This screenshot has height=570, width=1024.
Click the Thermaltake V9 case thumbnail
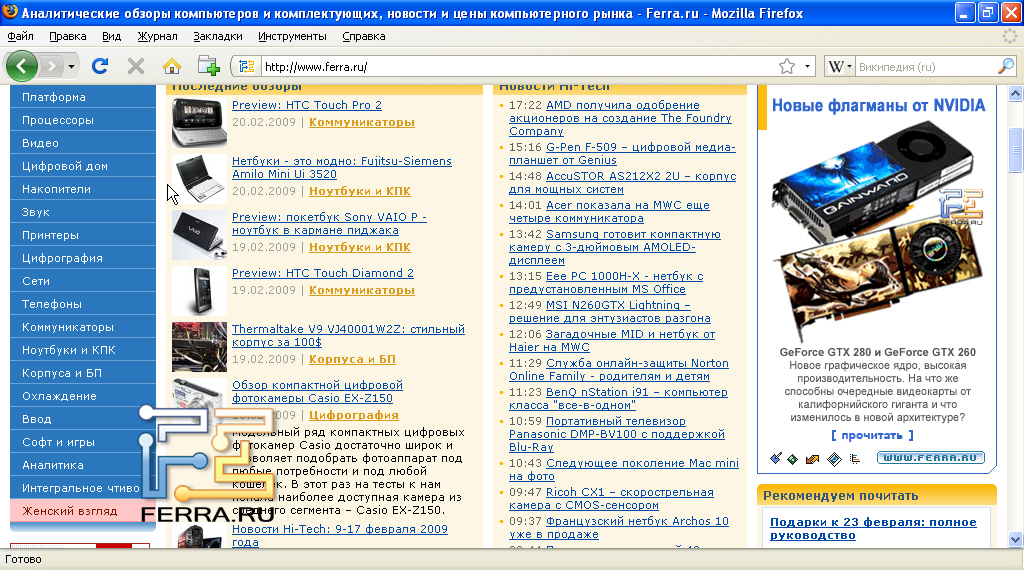pos(199,347)
